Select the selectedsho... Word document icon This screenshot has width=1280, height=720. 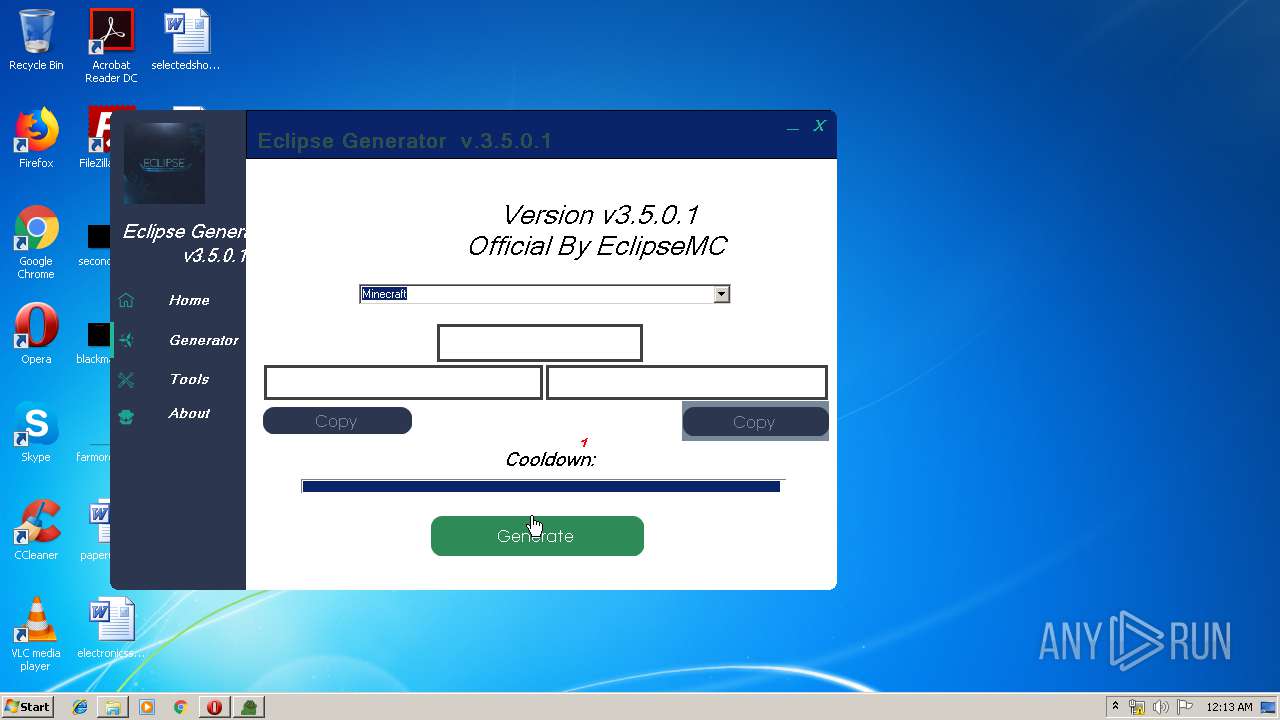coord(186,40)
